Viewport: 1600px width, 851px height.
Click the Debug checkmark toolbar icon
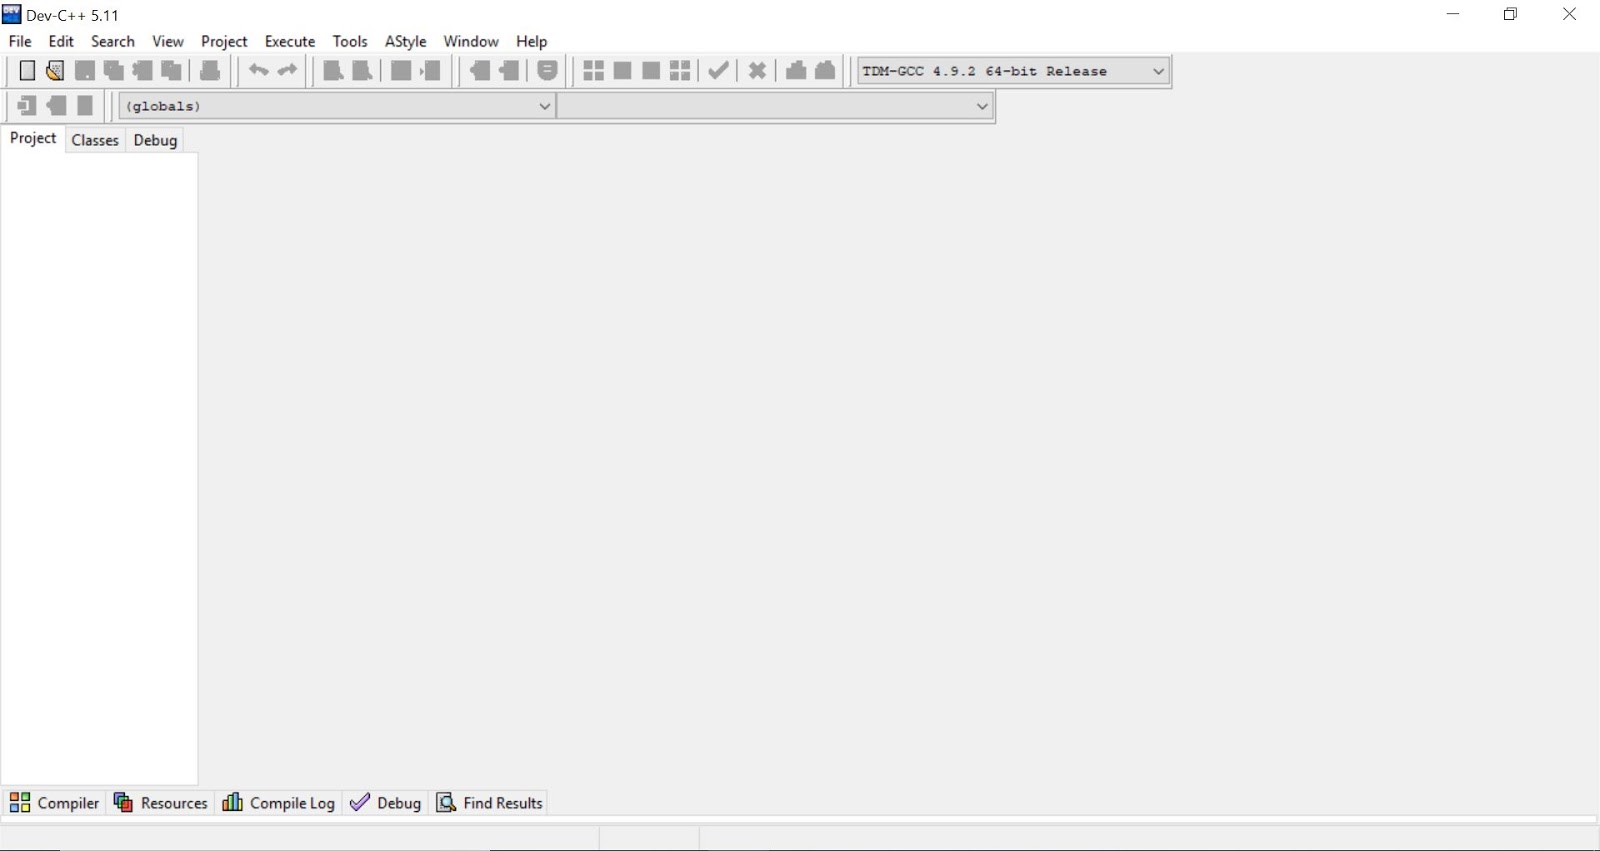point(719,70)
